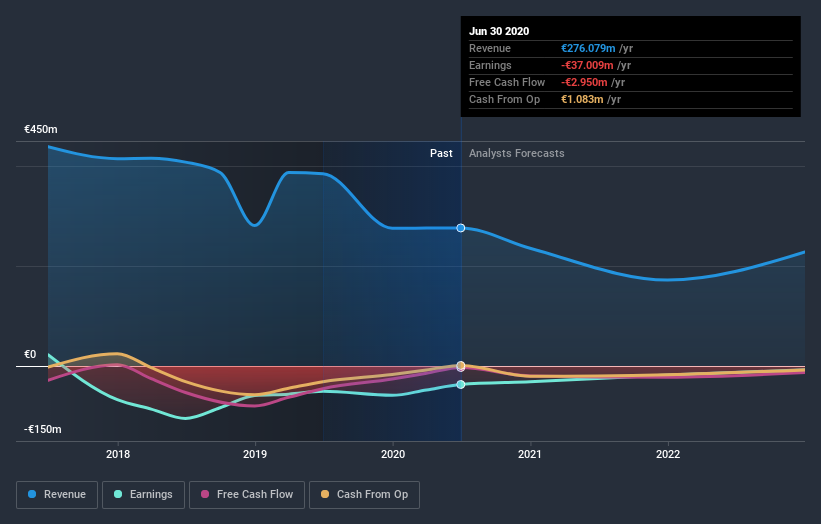Toggle the Revenue legend button

tap(57, 495)
